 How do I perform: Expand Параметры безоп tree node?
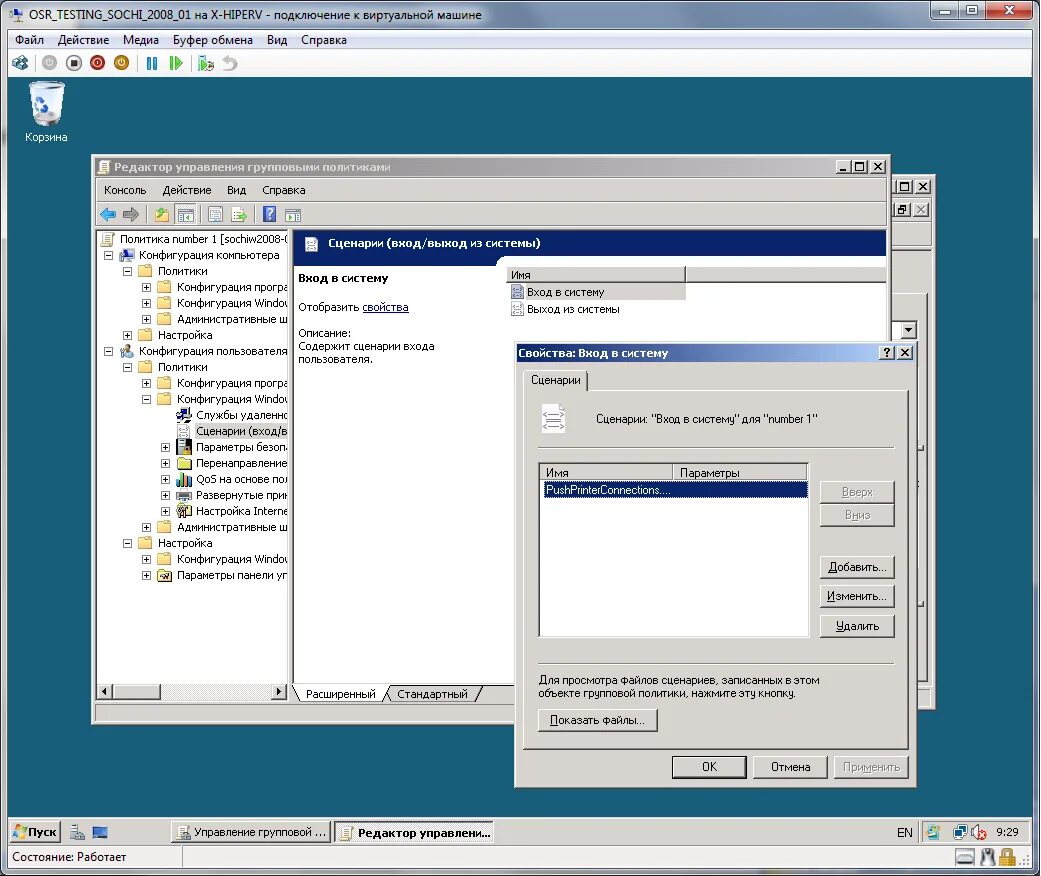[165, 447]
